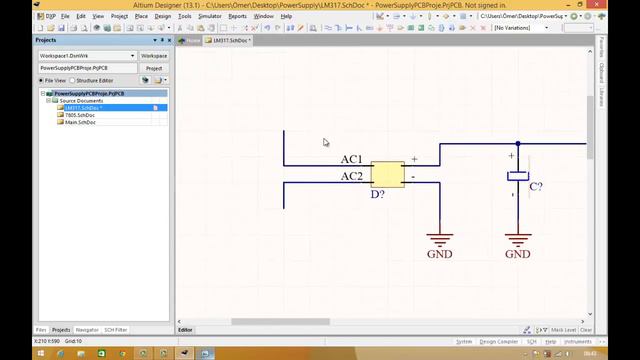Click the Design Compiler status bar button

[498, 342]
